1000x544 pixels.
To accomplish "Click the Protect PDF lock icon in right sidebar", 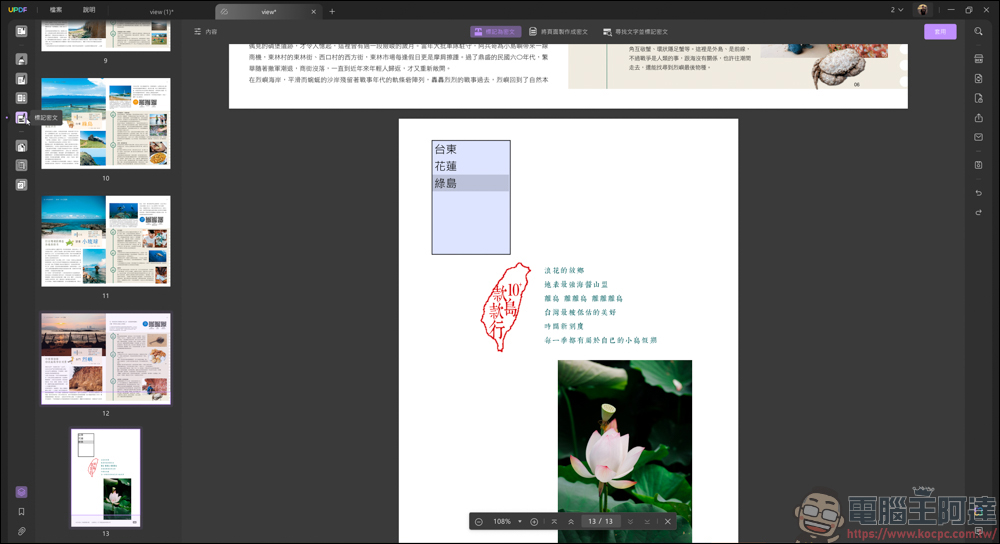I will (978, 98).
